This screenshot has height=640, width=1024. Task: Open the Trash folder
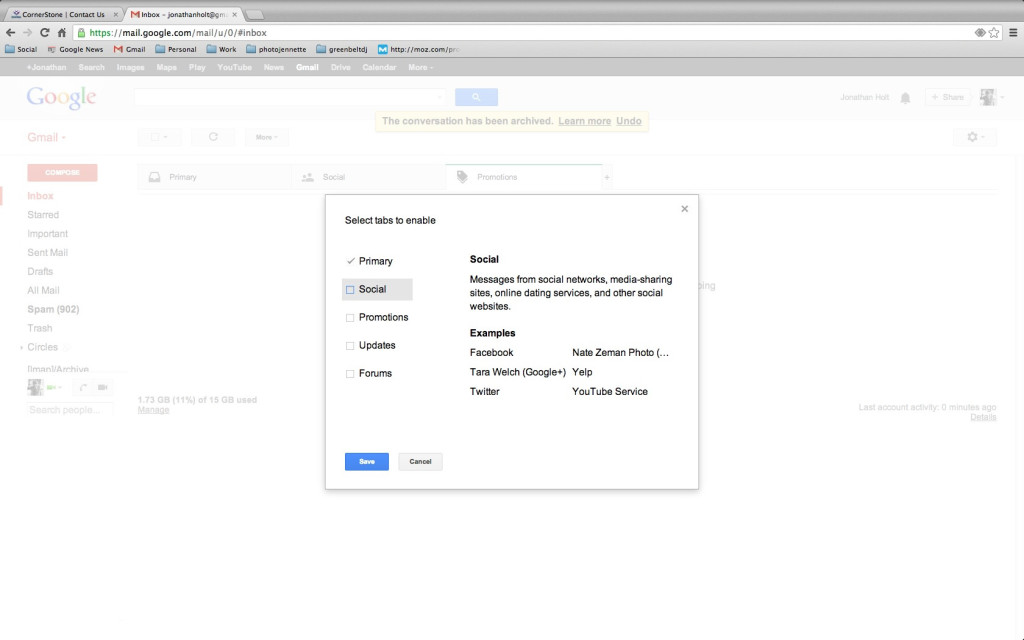point(40,328)
